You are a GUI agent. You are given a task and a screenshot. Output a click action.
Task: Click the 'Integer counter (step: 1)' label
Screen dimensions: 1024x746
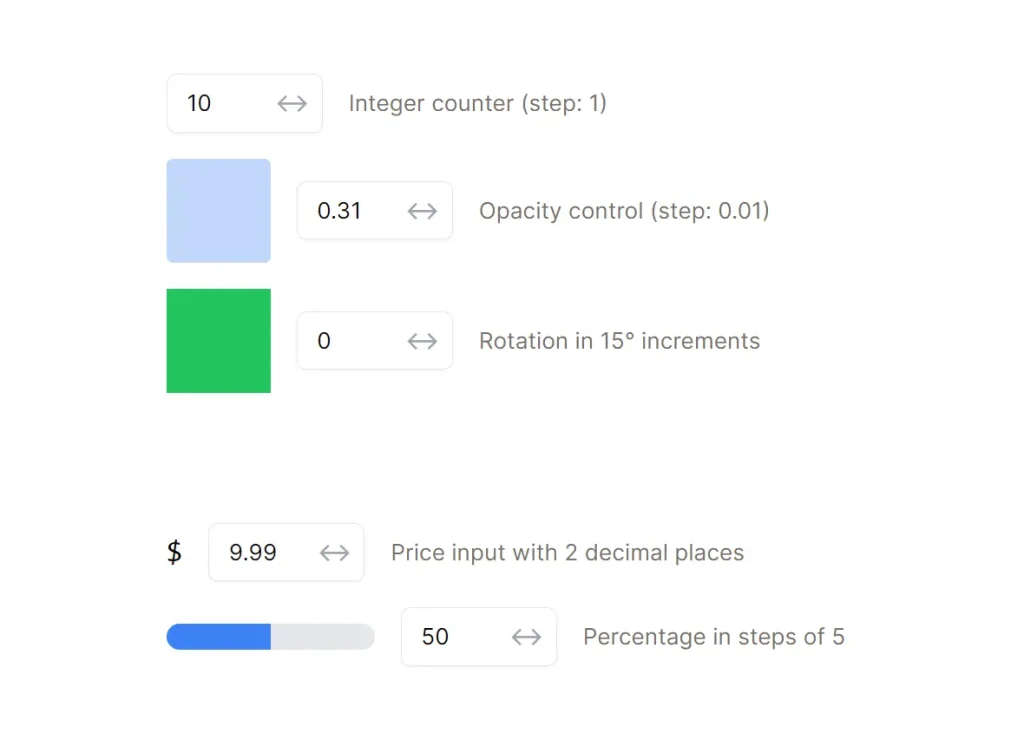(x=477, y=103)
